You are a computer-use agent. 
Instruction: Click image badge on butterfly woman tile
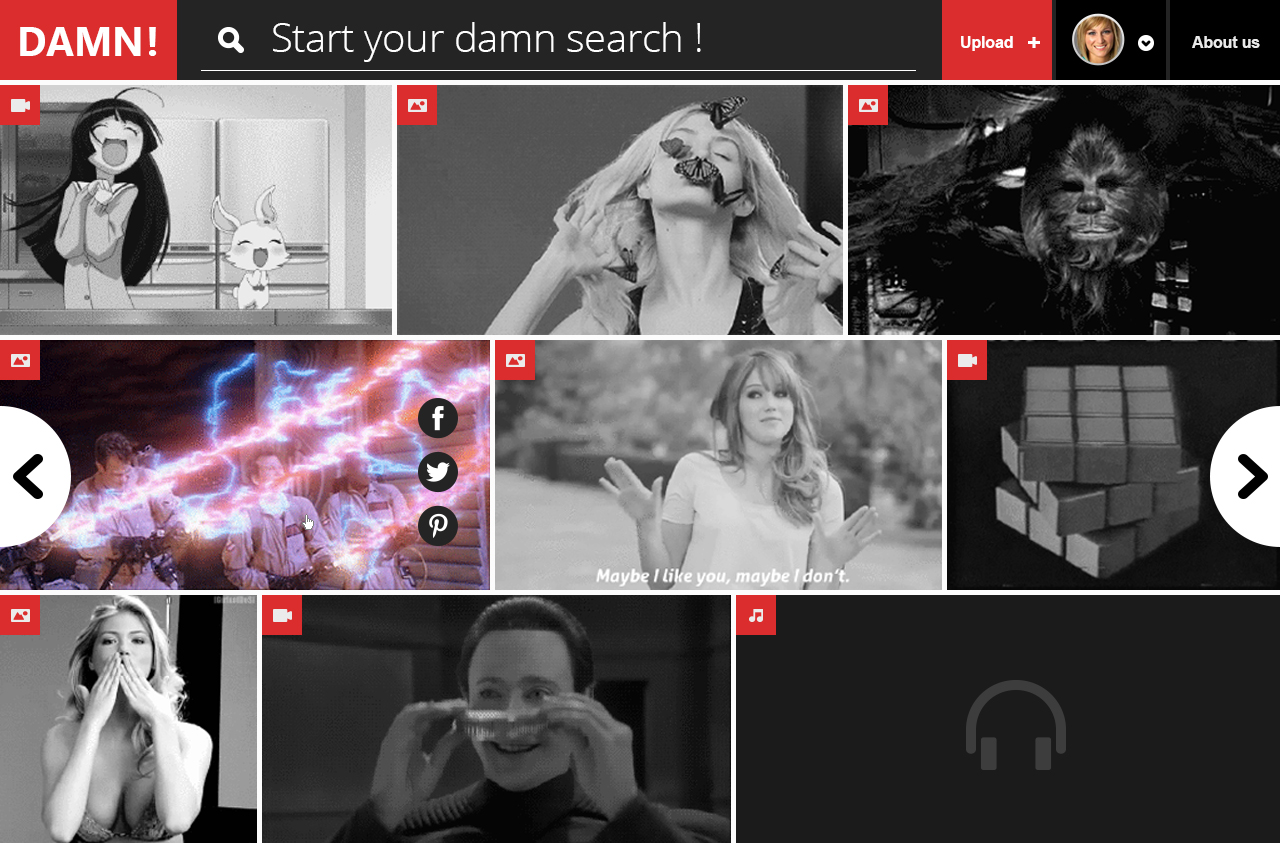(417, 105)
